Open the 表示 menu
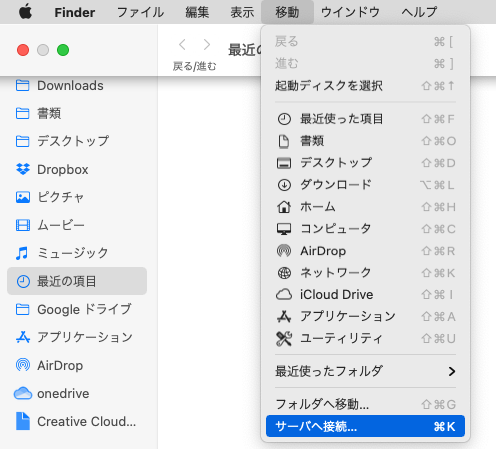The width and height of the screenshot is (496, 449). [x=242, y=13]
